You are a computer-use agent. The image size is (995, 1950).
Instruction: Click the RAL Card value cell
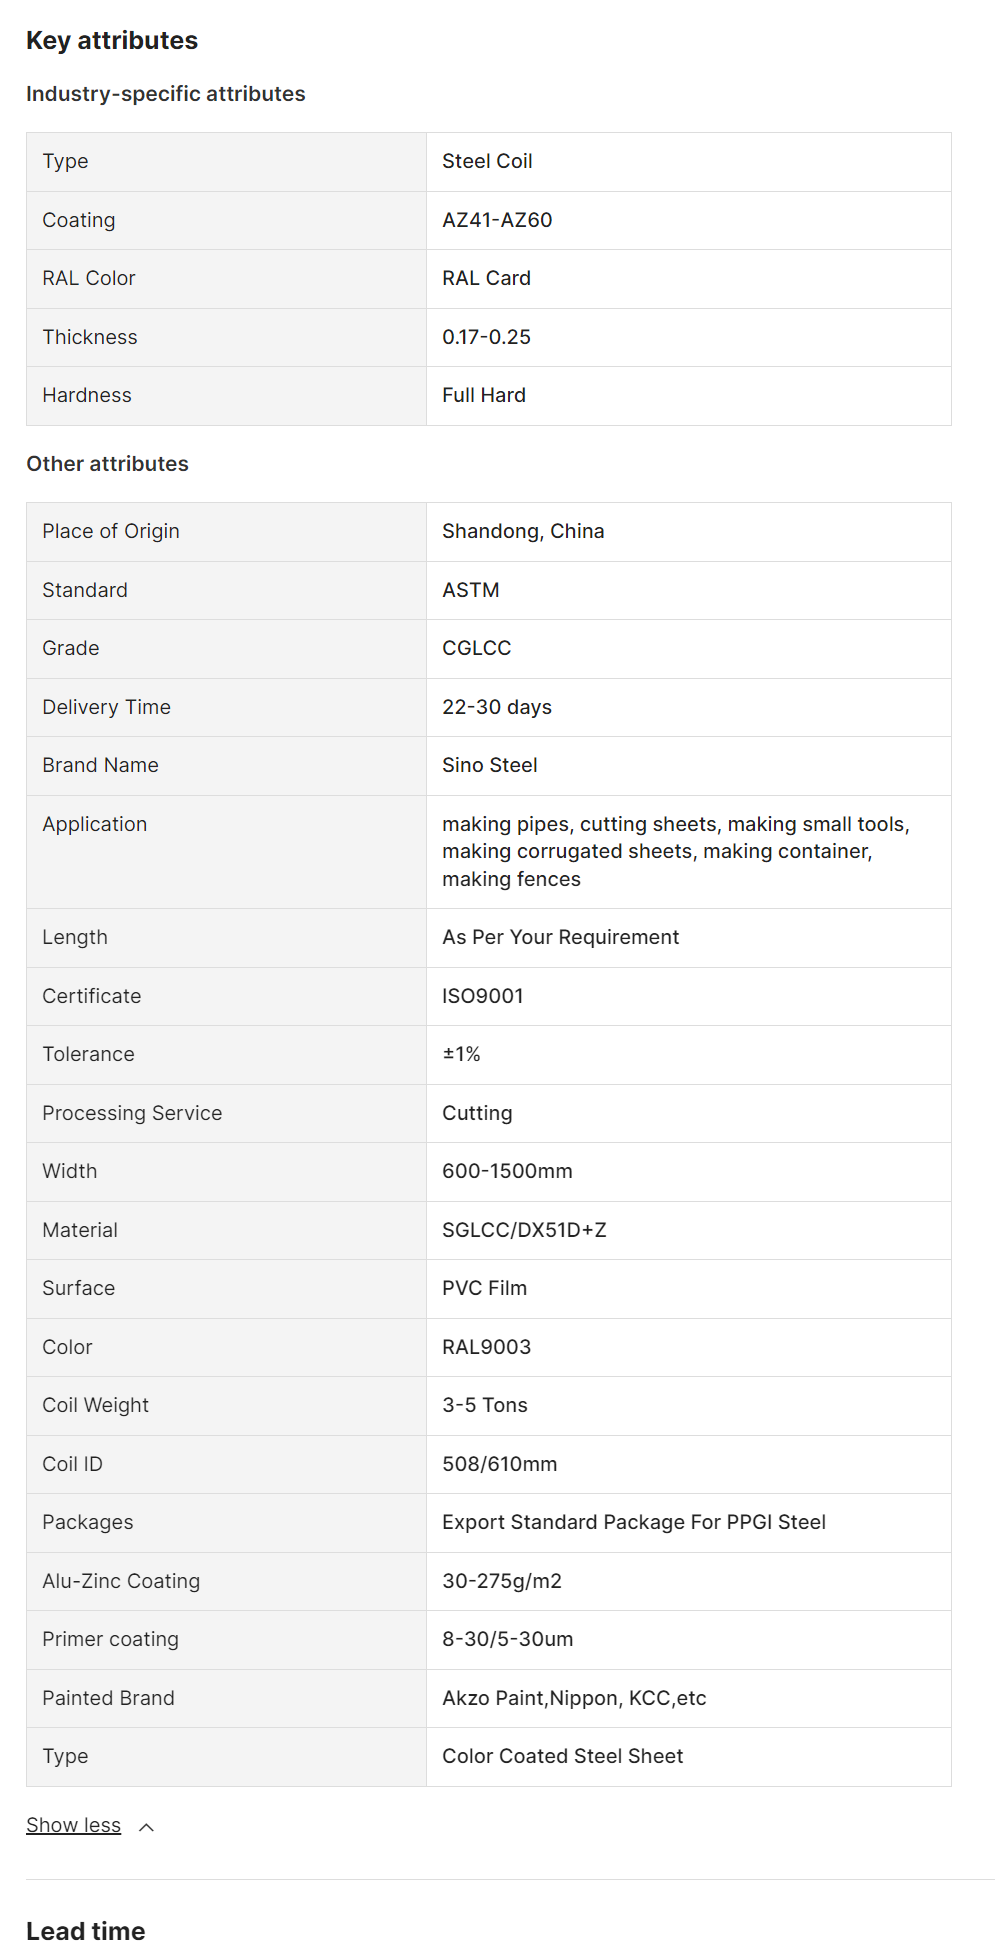(x=486, y=278)
